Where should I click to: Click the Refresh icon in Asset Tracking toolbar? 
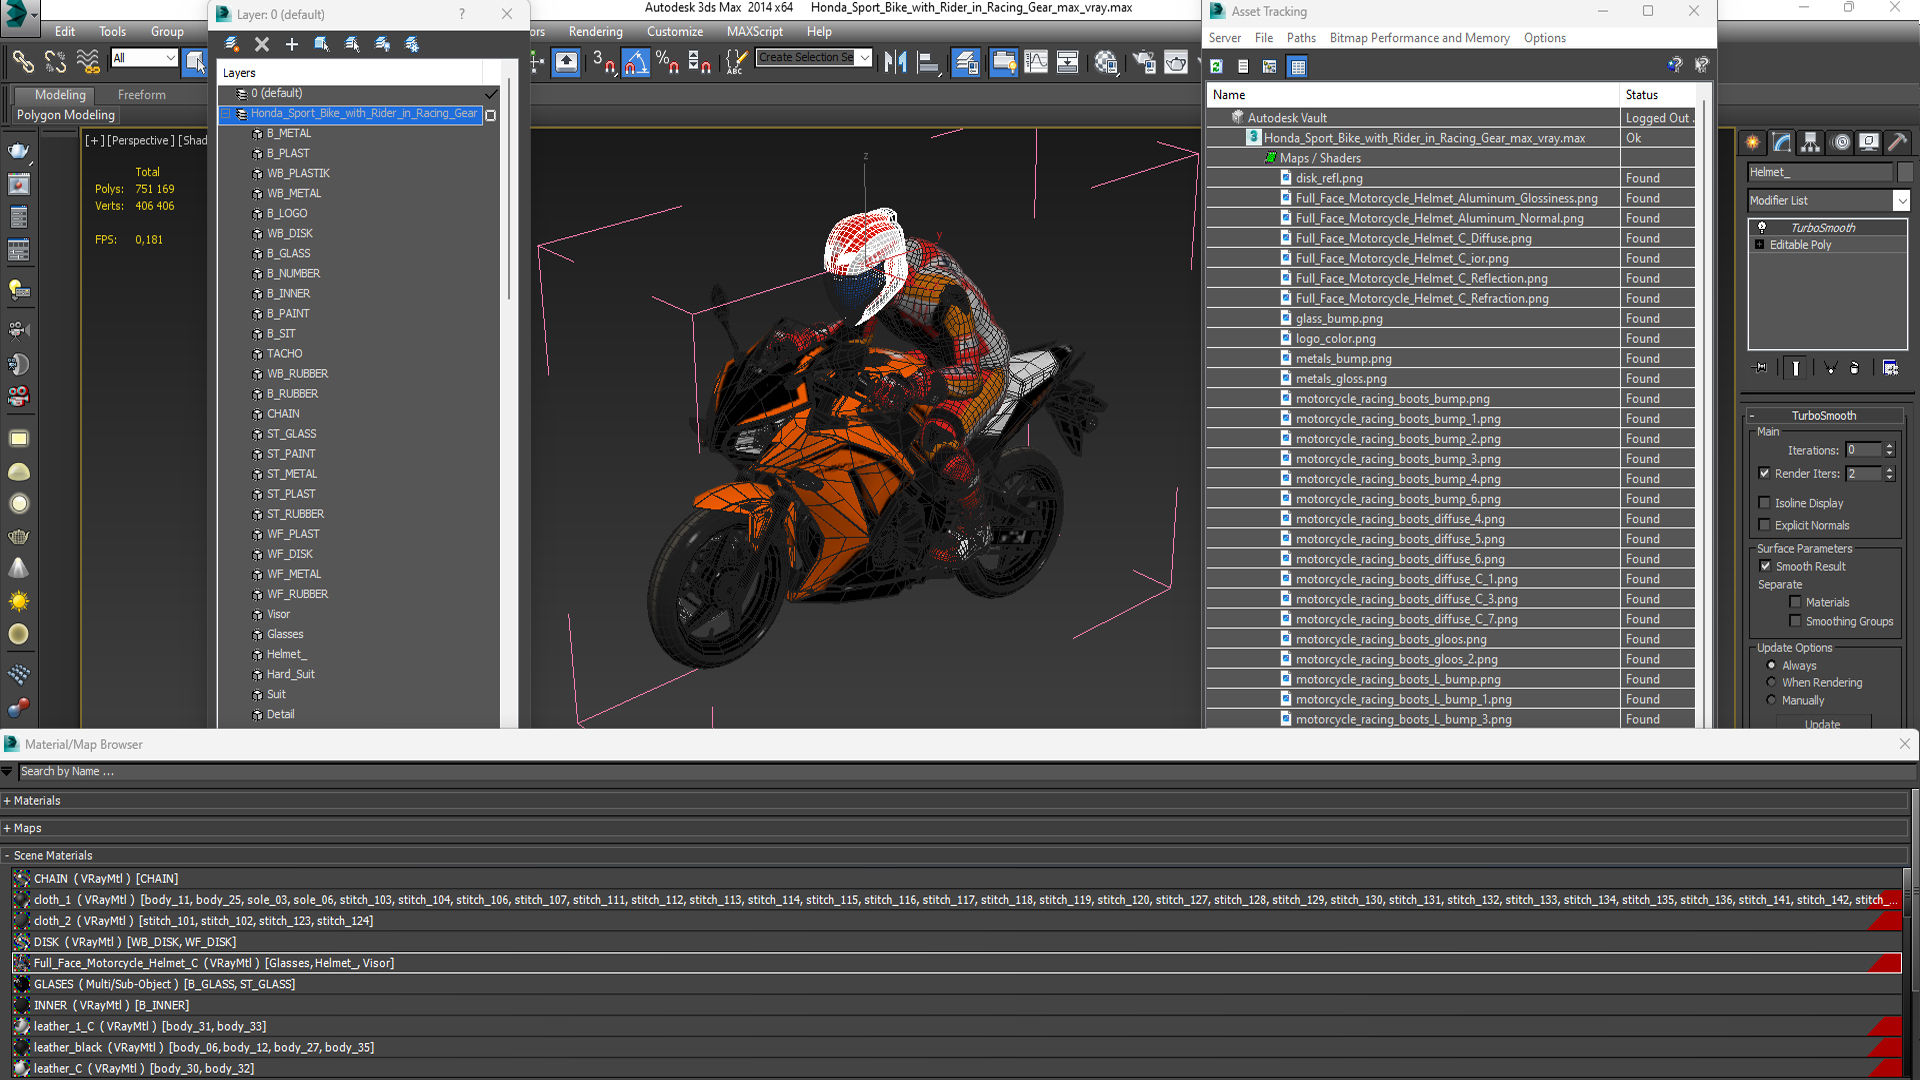click(1217, 67)
